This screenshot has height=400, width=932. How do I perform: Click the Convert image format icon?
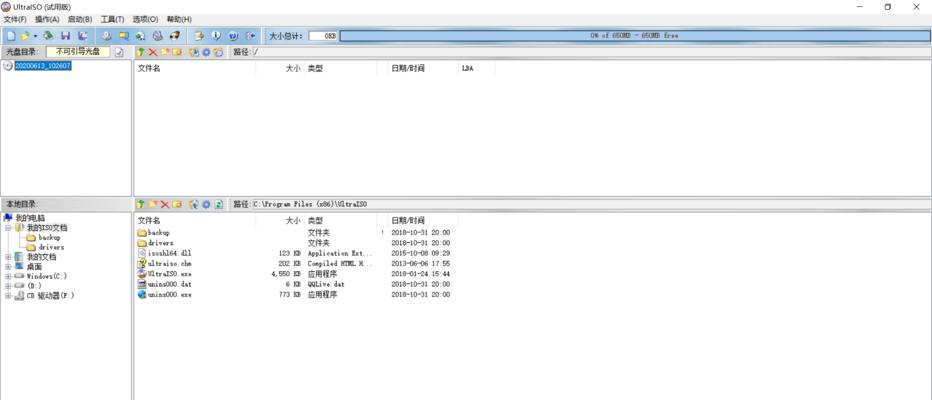tap(124, 36)
